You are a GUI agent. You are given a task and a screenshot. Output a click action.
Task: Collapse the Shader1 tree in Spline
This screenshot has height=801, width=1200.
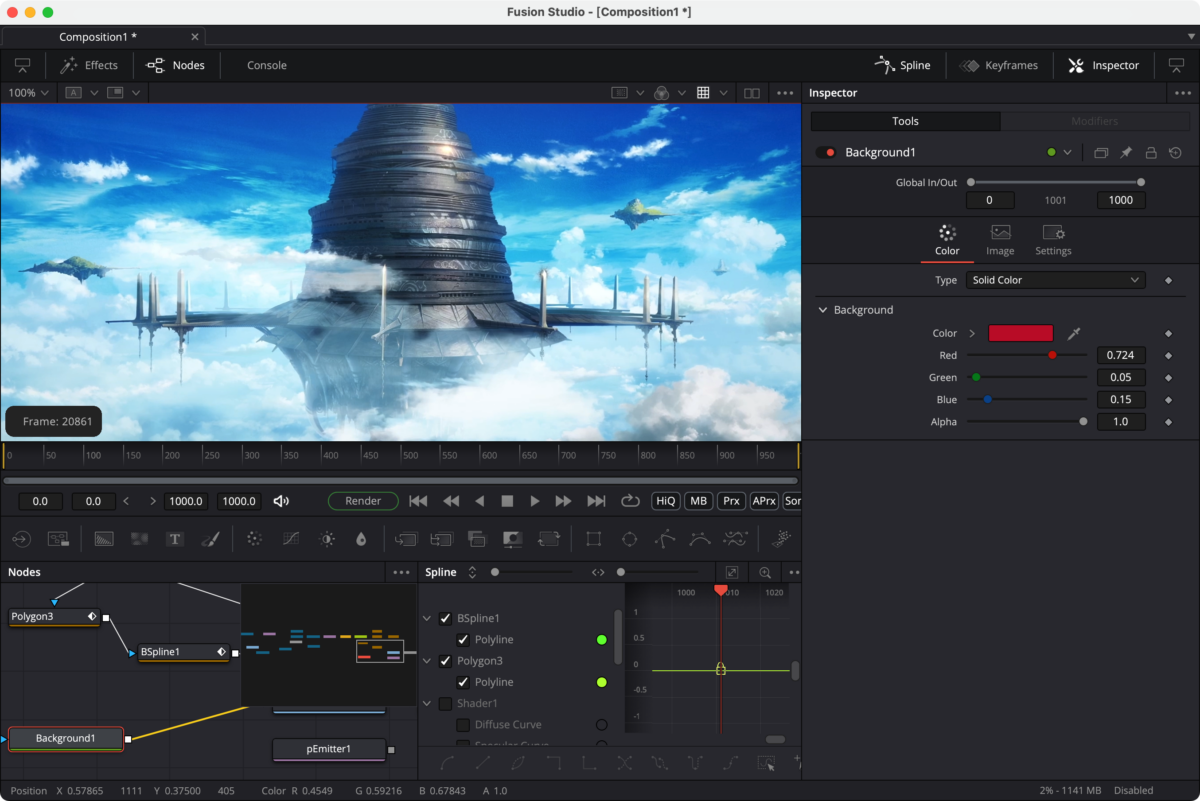(x=428, y=703)
